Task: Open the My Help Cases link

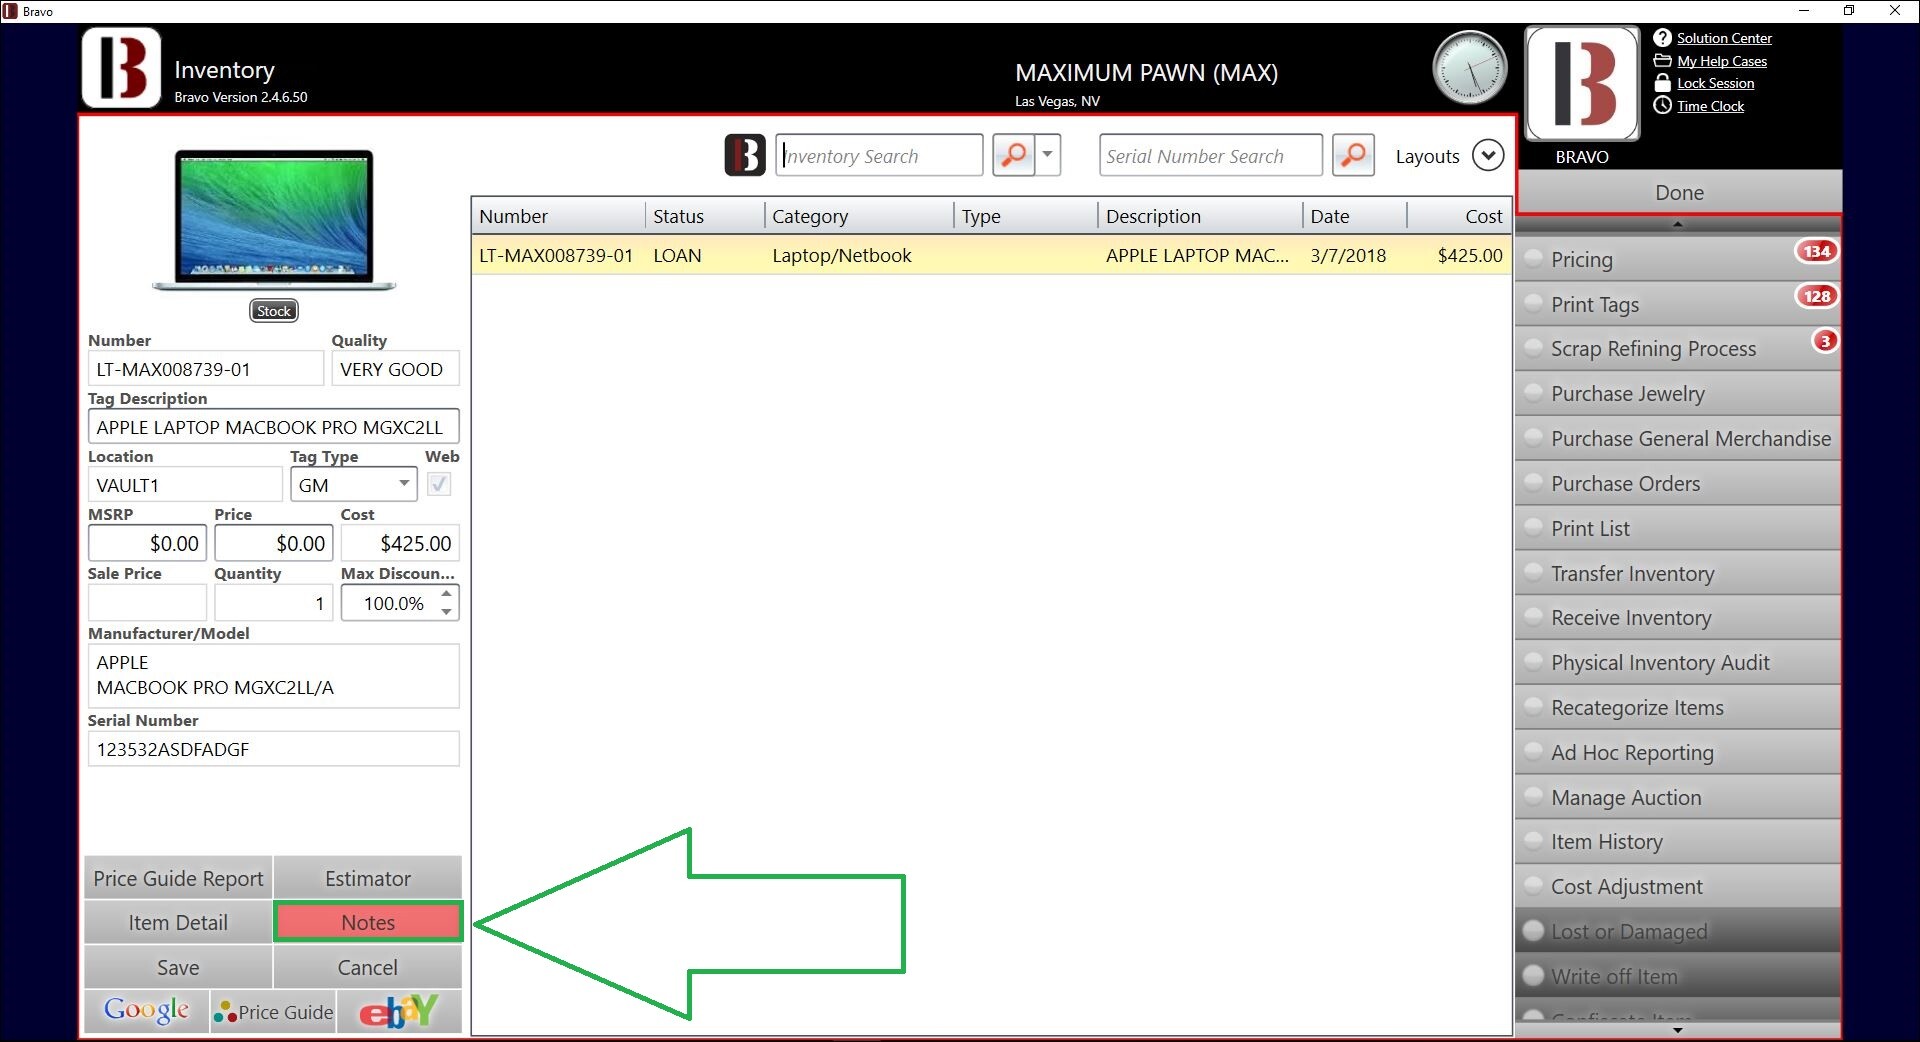Action: tap(1722, 61)
